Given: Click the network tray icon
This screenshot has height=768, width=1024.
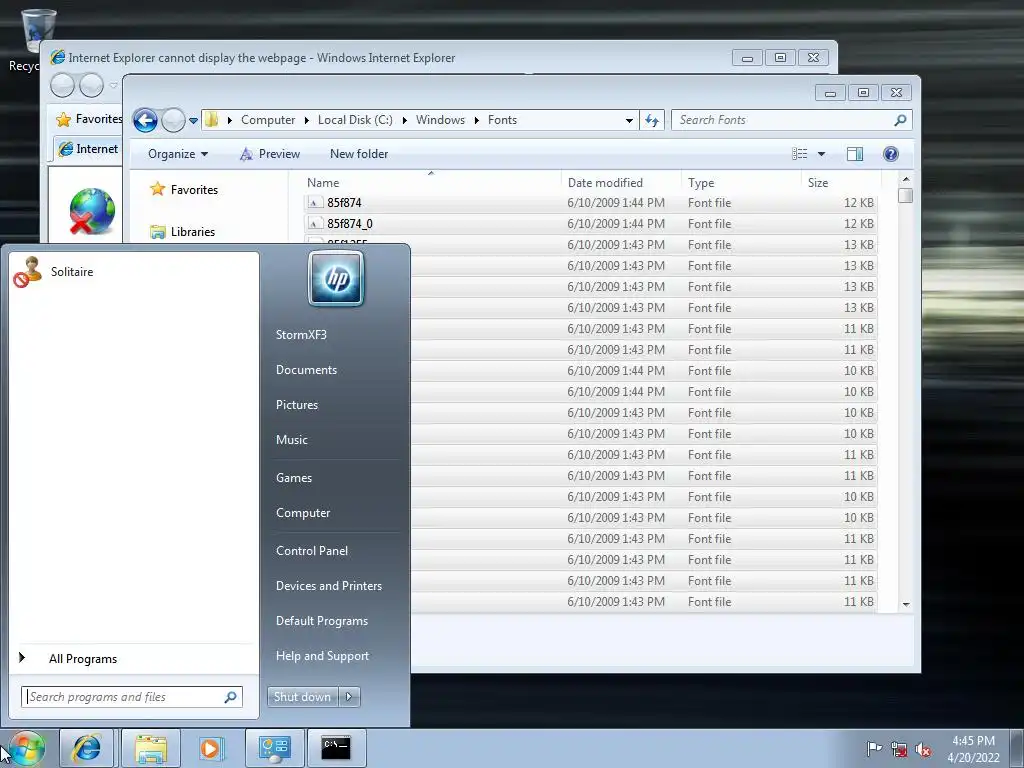Looking at the screenshot, I should 899,749.
